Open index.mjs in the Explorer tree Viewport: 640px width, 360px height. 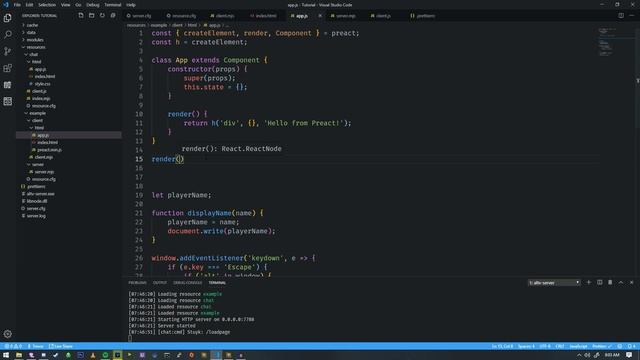coord(41,99)
